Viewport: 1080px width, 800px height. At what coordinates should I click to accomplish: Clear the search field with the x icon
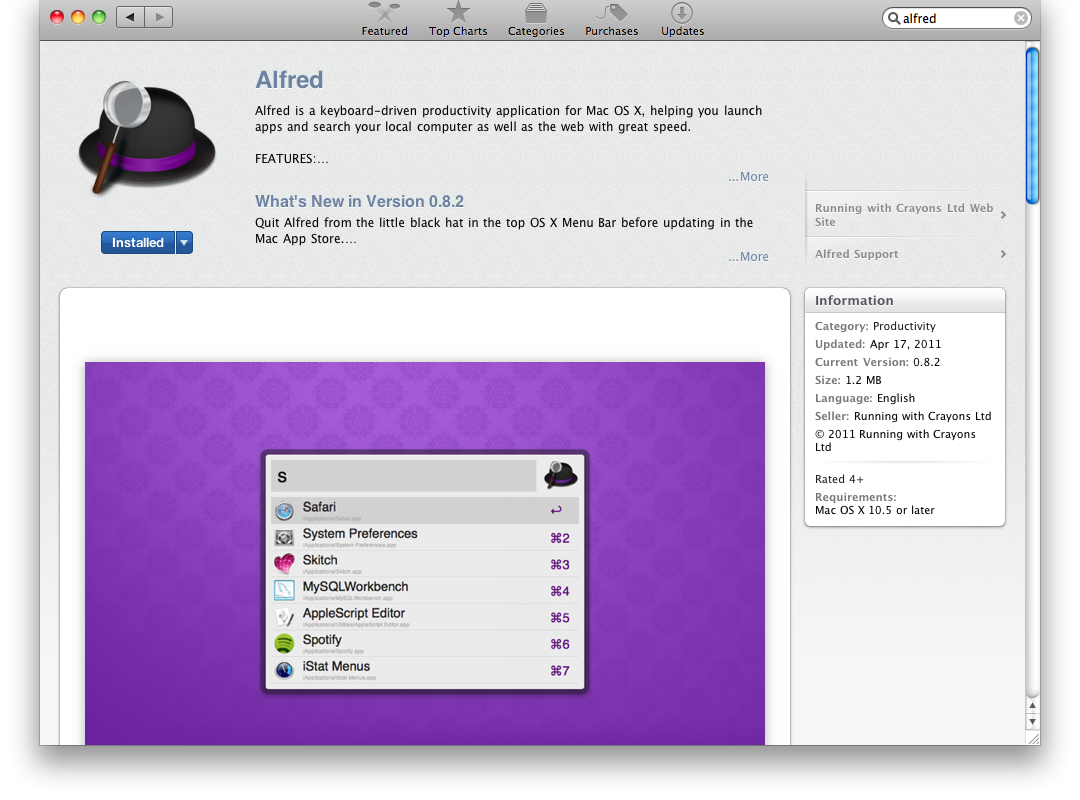click(1020, 18)
